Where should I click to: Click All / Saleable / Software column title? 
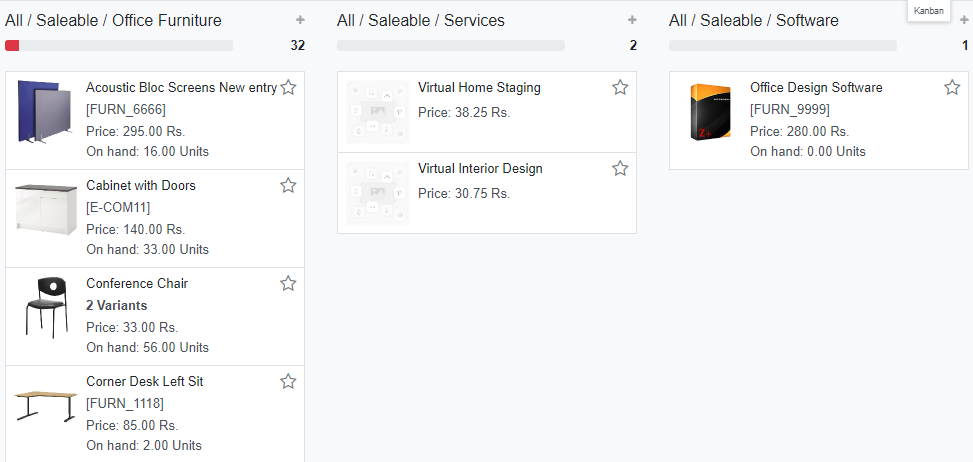754,20
